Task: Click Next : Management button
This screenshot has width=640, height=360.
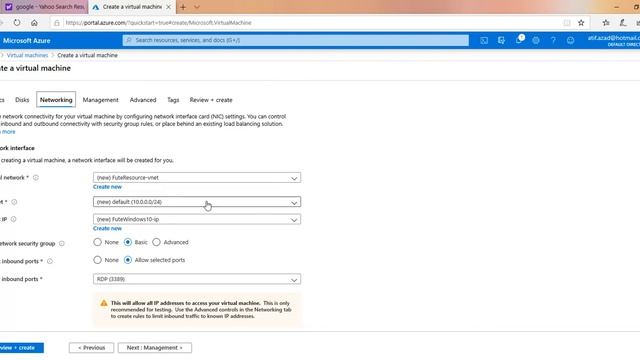Action: pyautogui.click(x=155, y=348)
